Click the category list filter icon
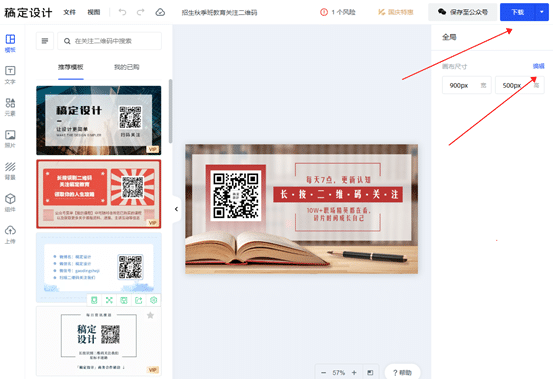The image size is (553, 379). (45, 41)
